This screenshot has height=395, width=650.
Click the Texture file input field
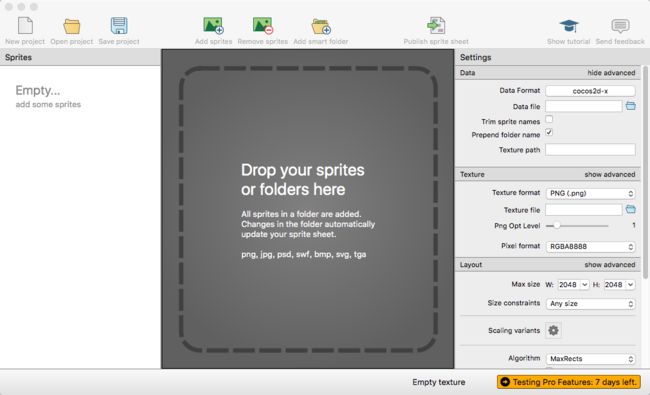(x=584, y=210)
